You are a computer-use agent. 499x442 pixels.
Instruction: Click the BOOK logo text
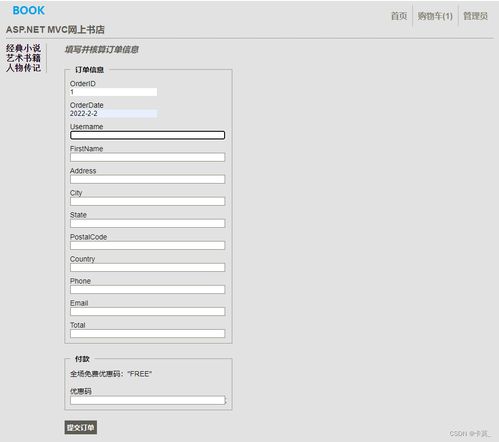click(29, 10)
